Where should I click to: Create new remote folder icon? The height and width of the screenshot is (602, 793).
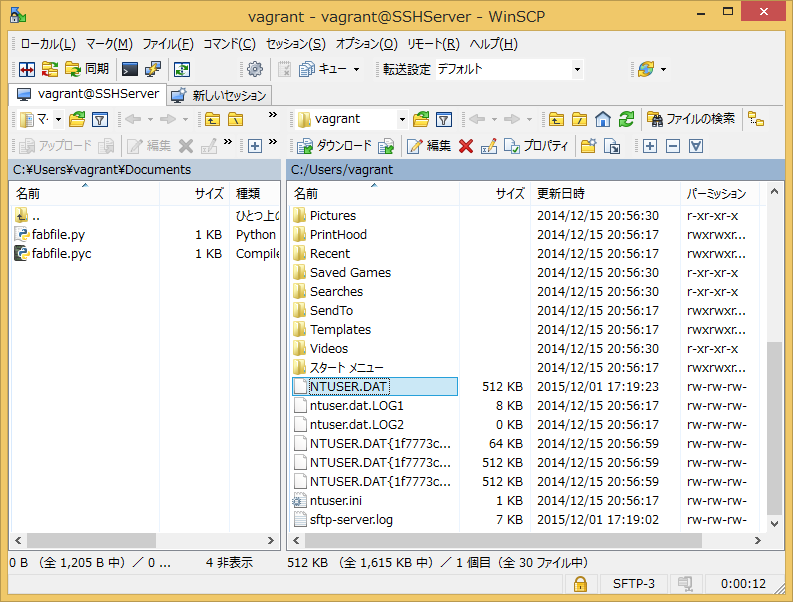coord(588,146)
